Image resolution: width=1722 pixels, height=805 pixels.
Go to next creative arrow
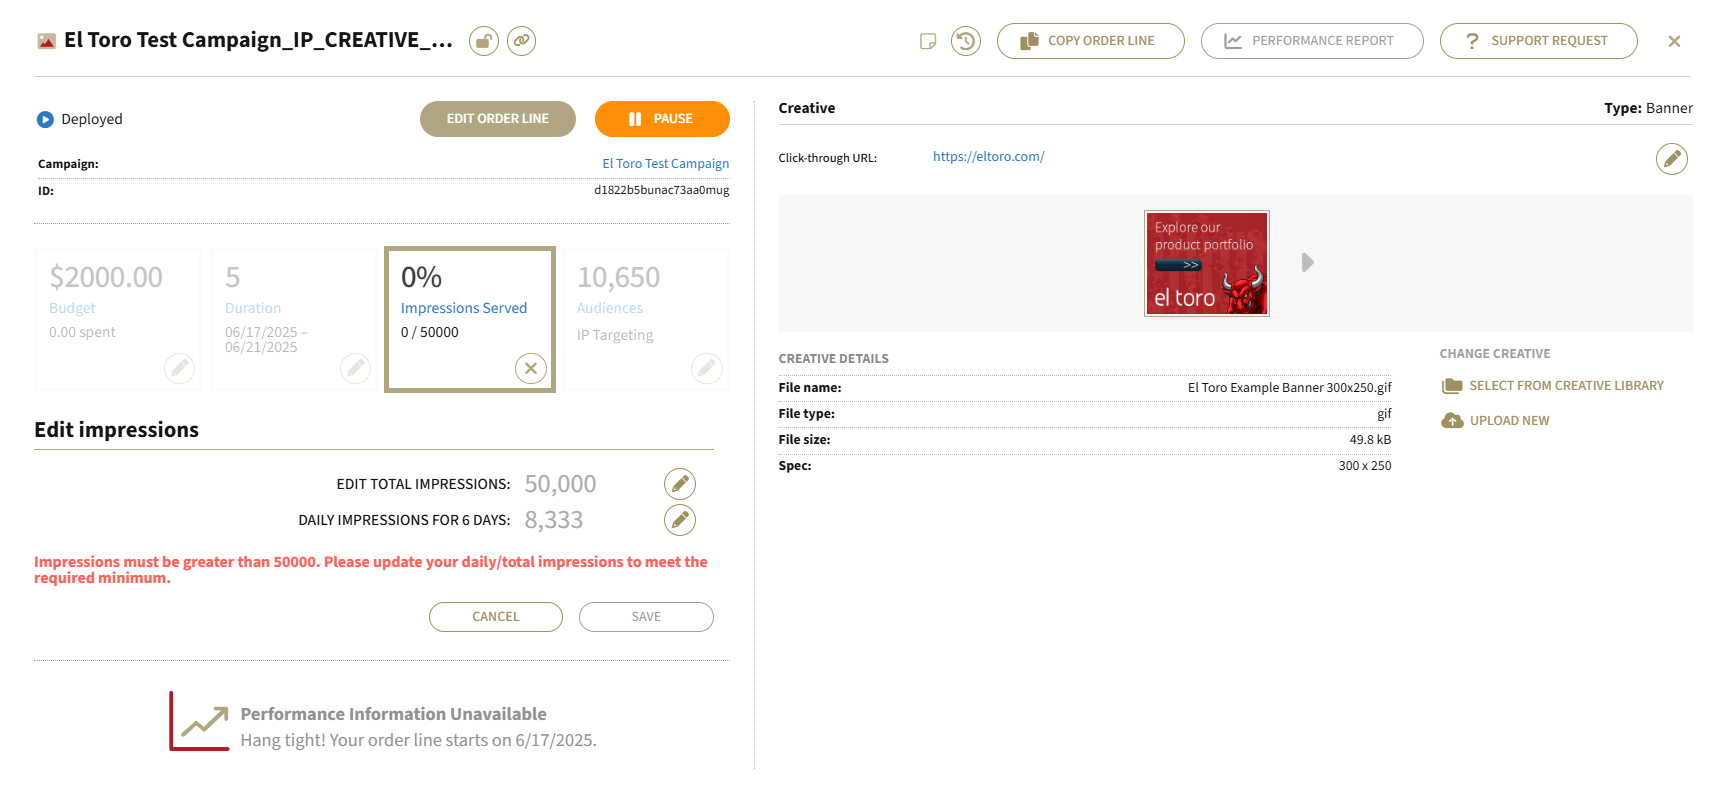click(1307, 263)
